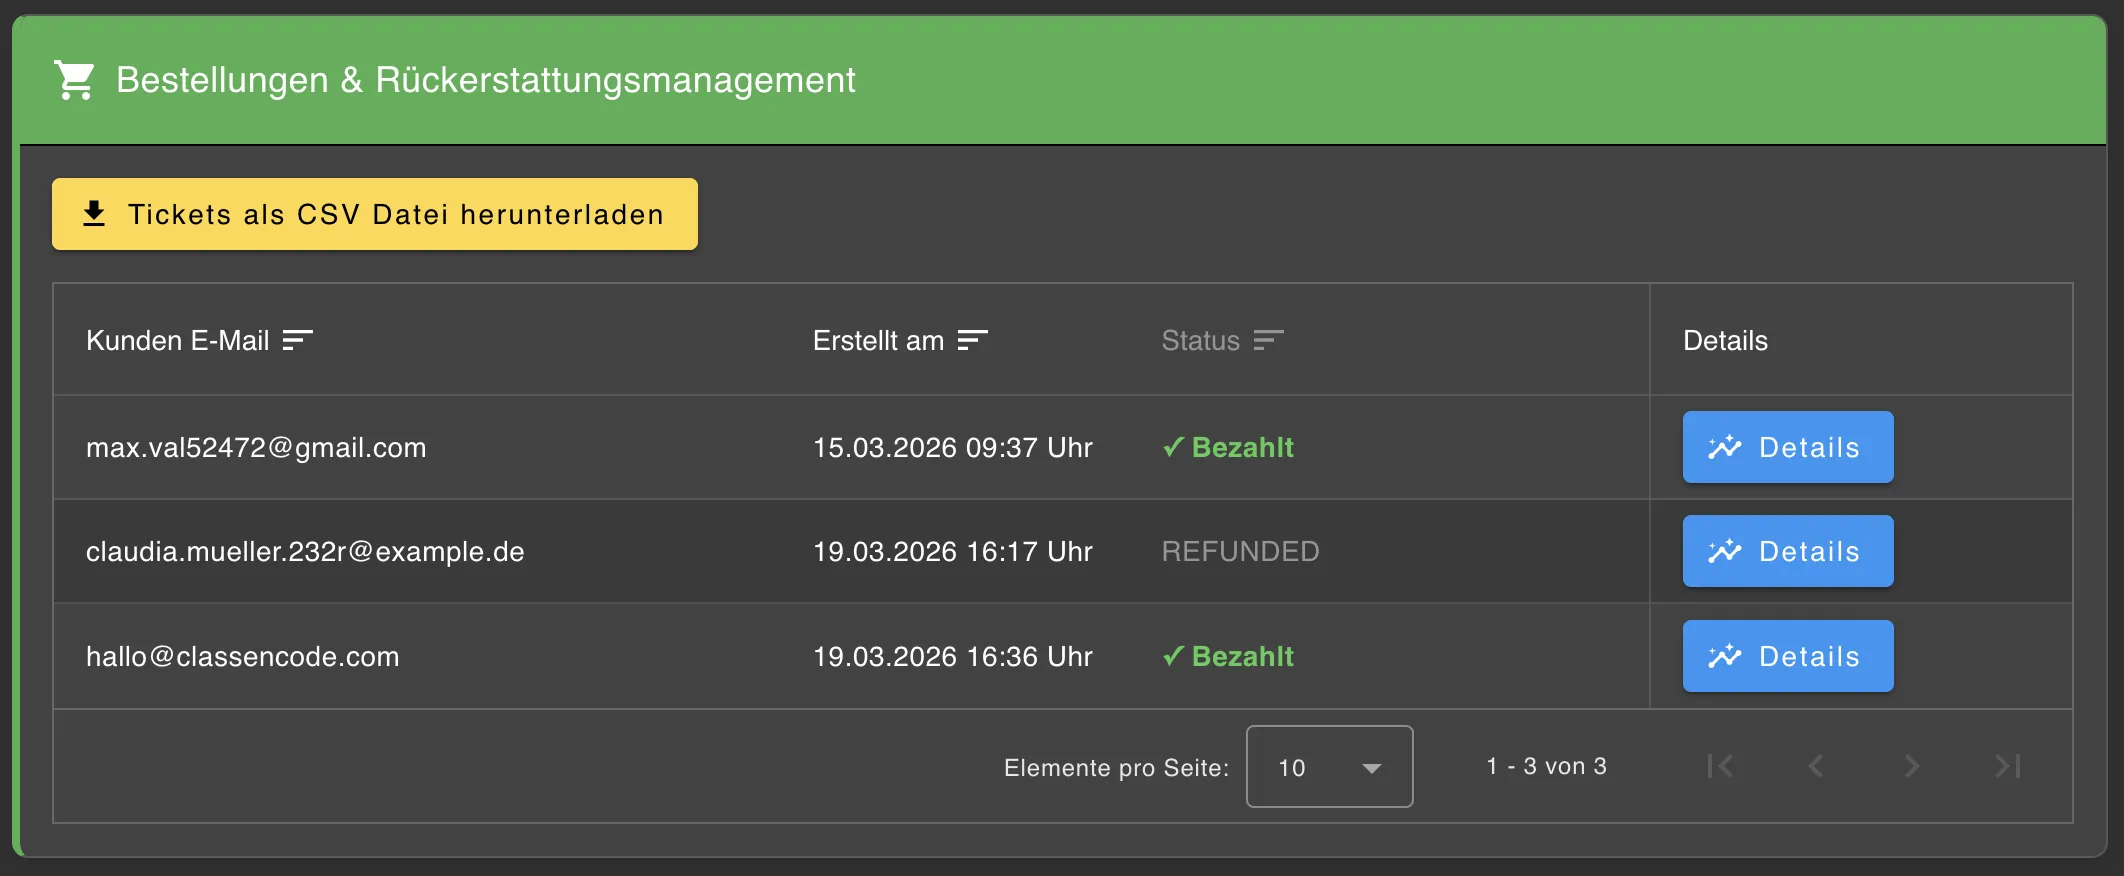This screenshot has width=2124, height=876.
Task: Click the shopping cart icon in header
Action: tap(74, 80)
